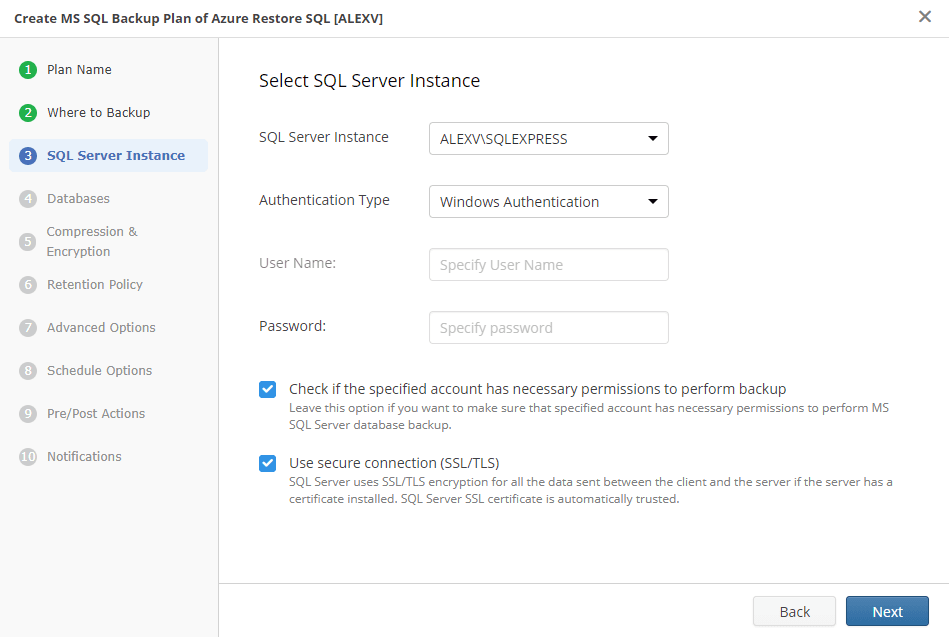Screen dimensions: 949x637
Task: Open the SQL Server Instance dropdown
Action: (x=548, y=139)
